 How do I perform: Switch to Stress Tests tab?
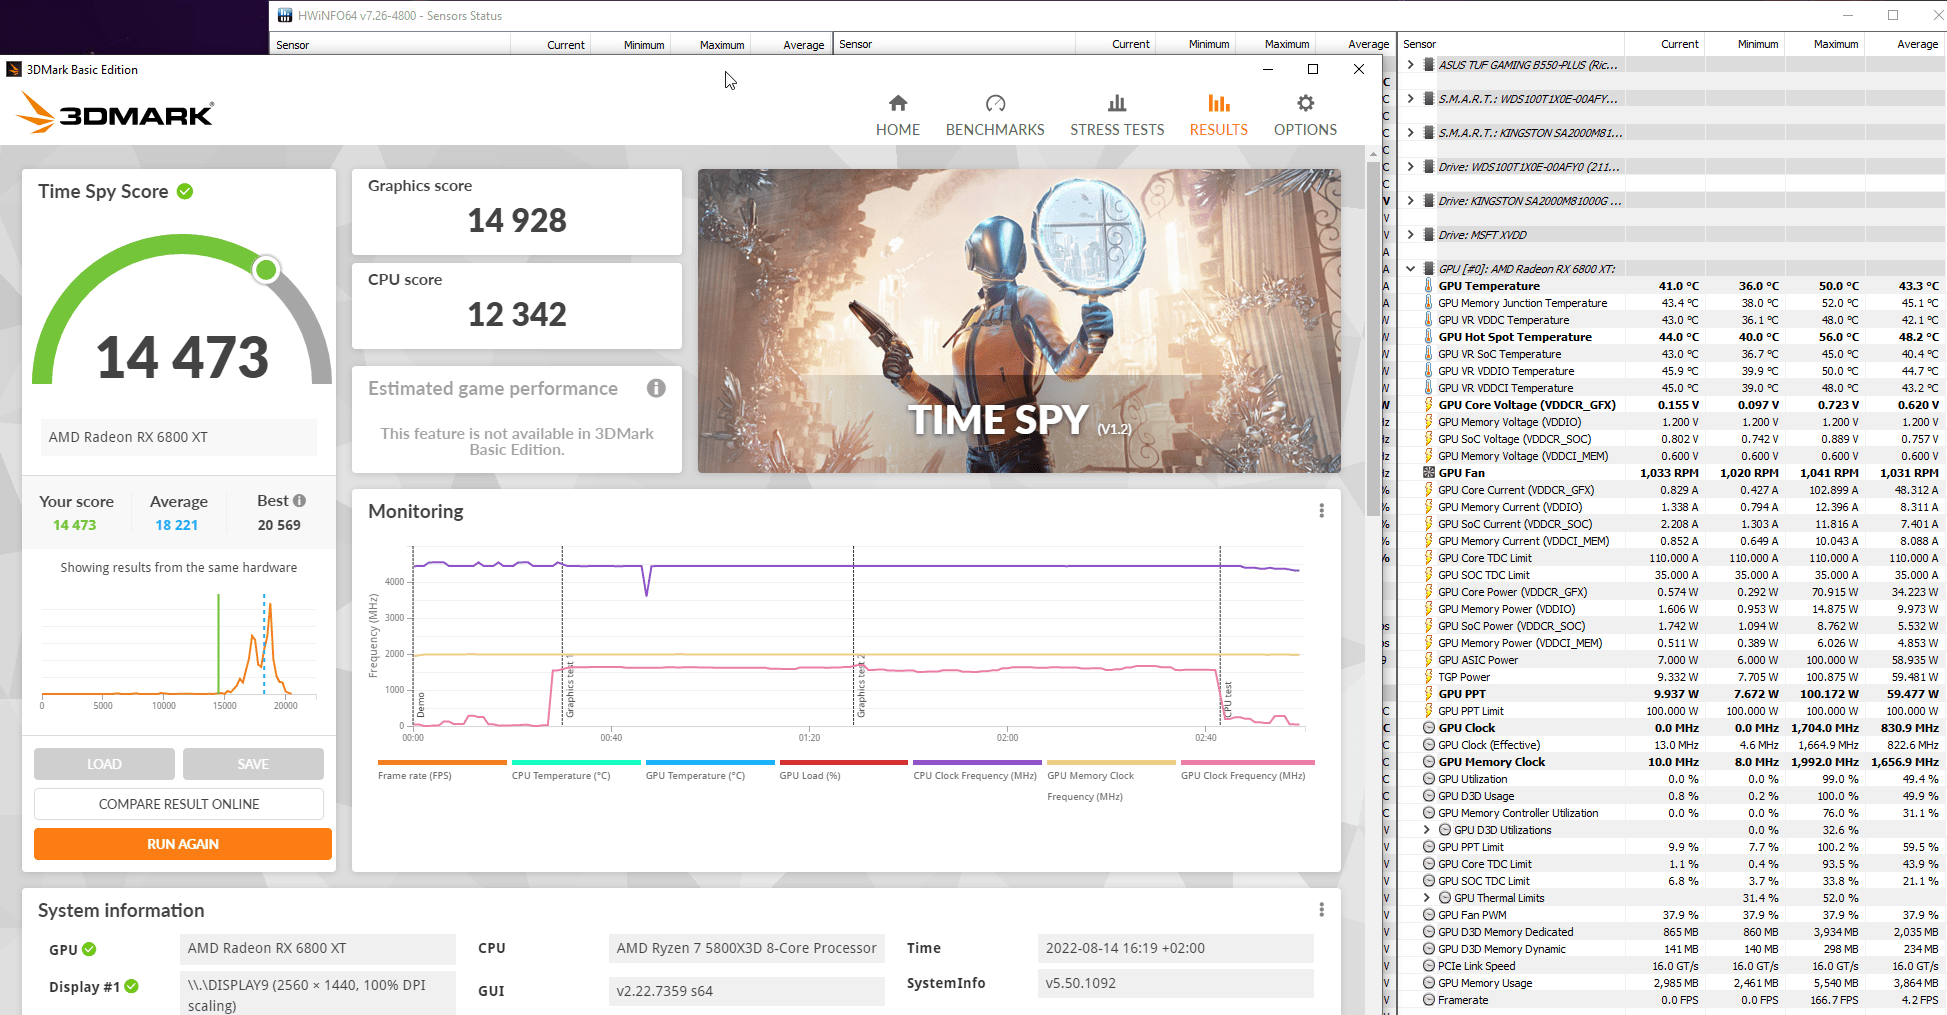1117,116
